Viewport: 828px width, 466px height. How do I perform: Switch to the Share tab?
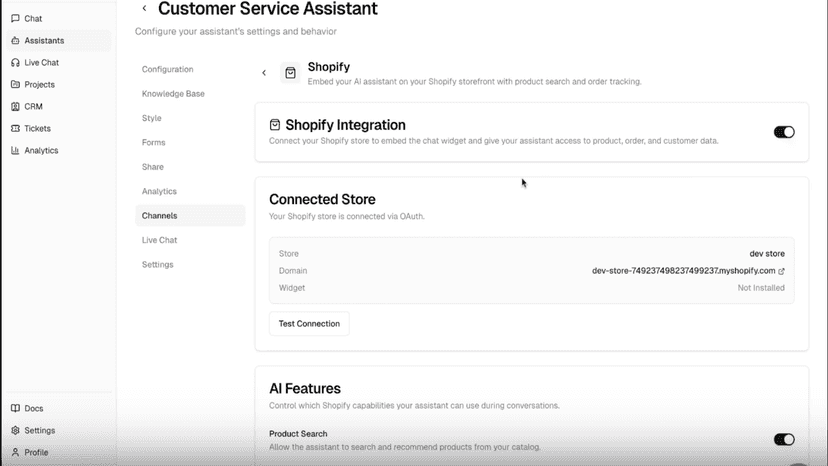point(190,167)
